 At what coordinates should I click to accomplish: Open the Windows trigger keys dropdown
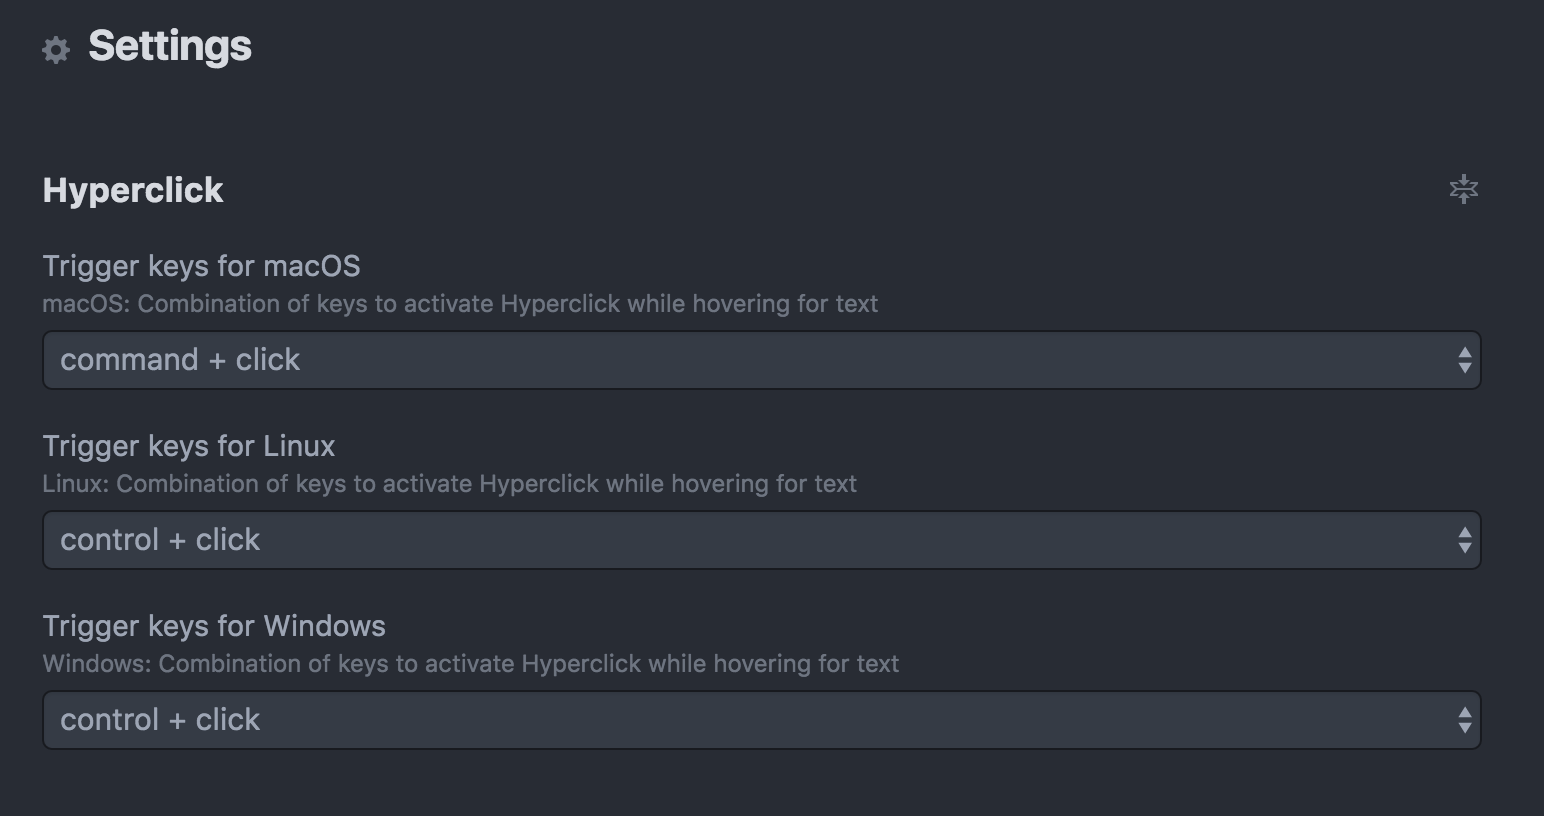tap(762, 720)
